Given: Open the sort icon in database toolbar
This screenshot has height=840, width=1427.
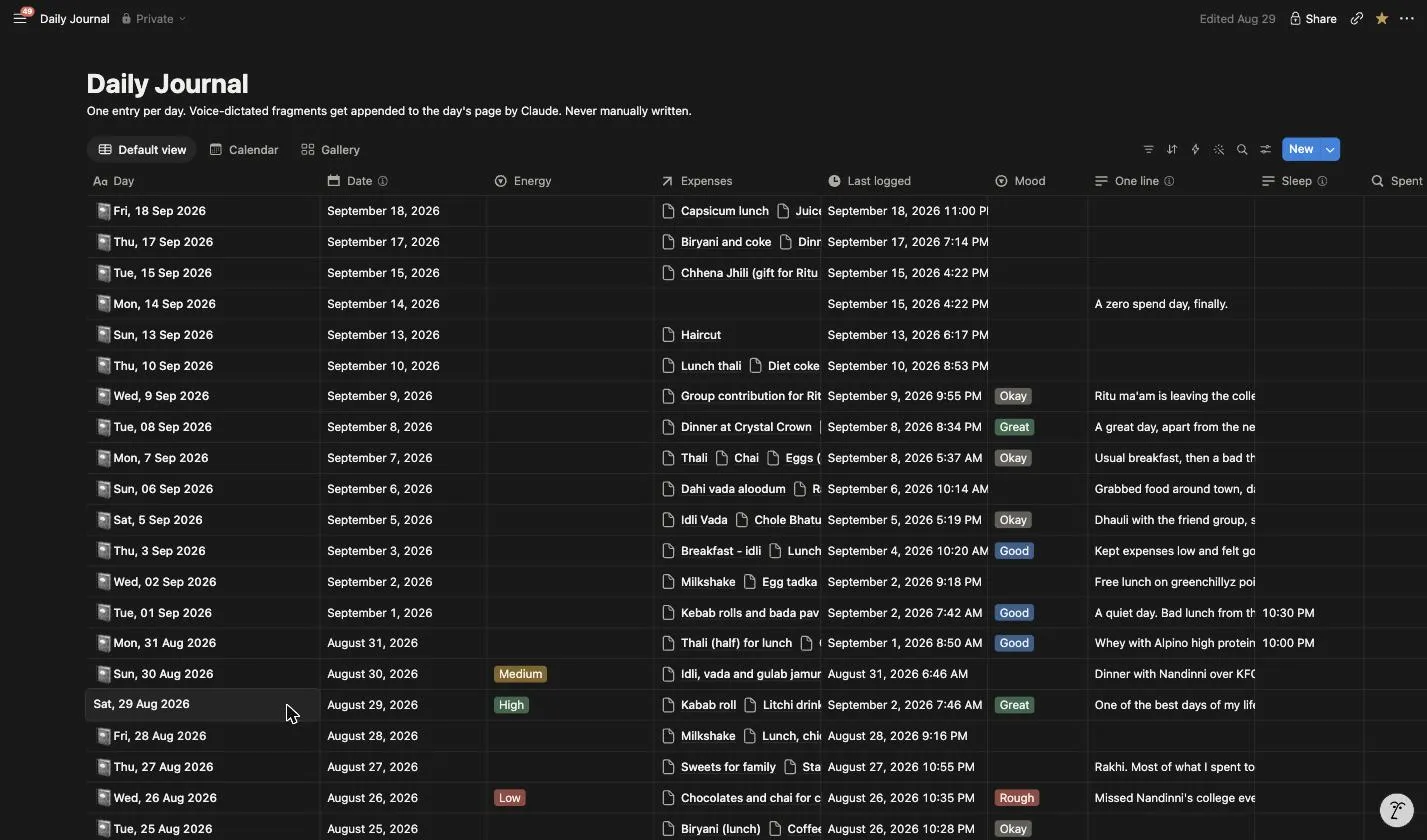Looking at the screenshot, I should click(1172, 149).
